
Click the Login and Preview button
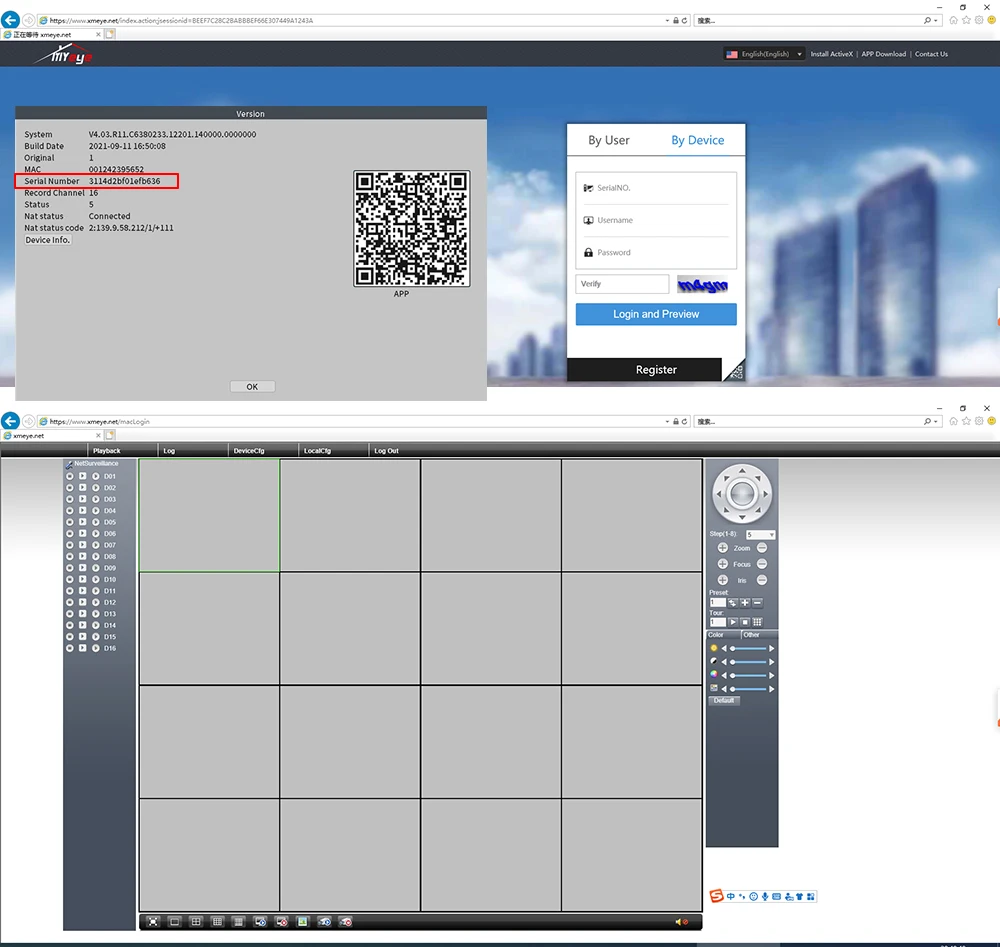[656, 314]
